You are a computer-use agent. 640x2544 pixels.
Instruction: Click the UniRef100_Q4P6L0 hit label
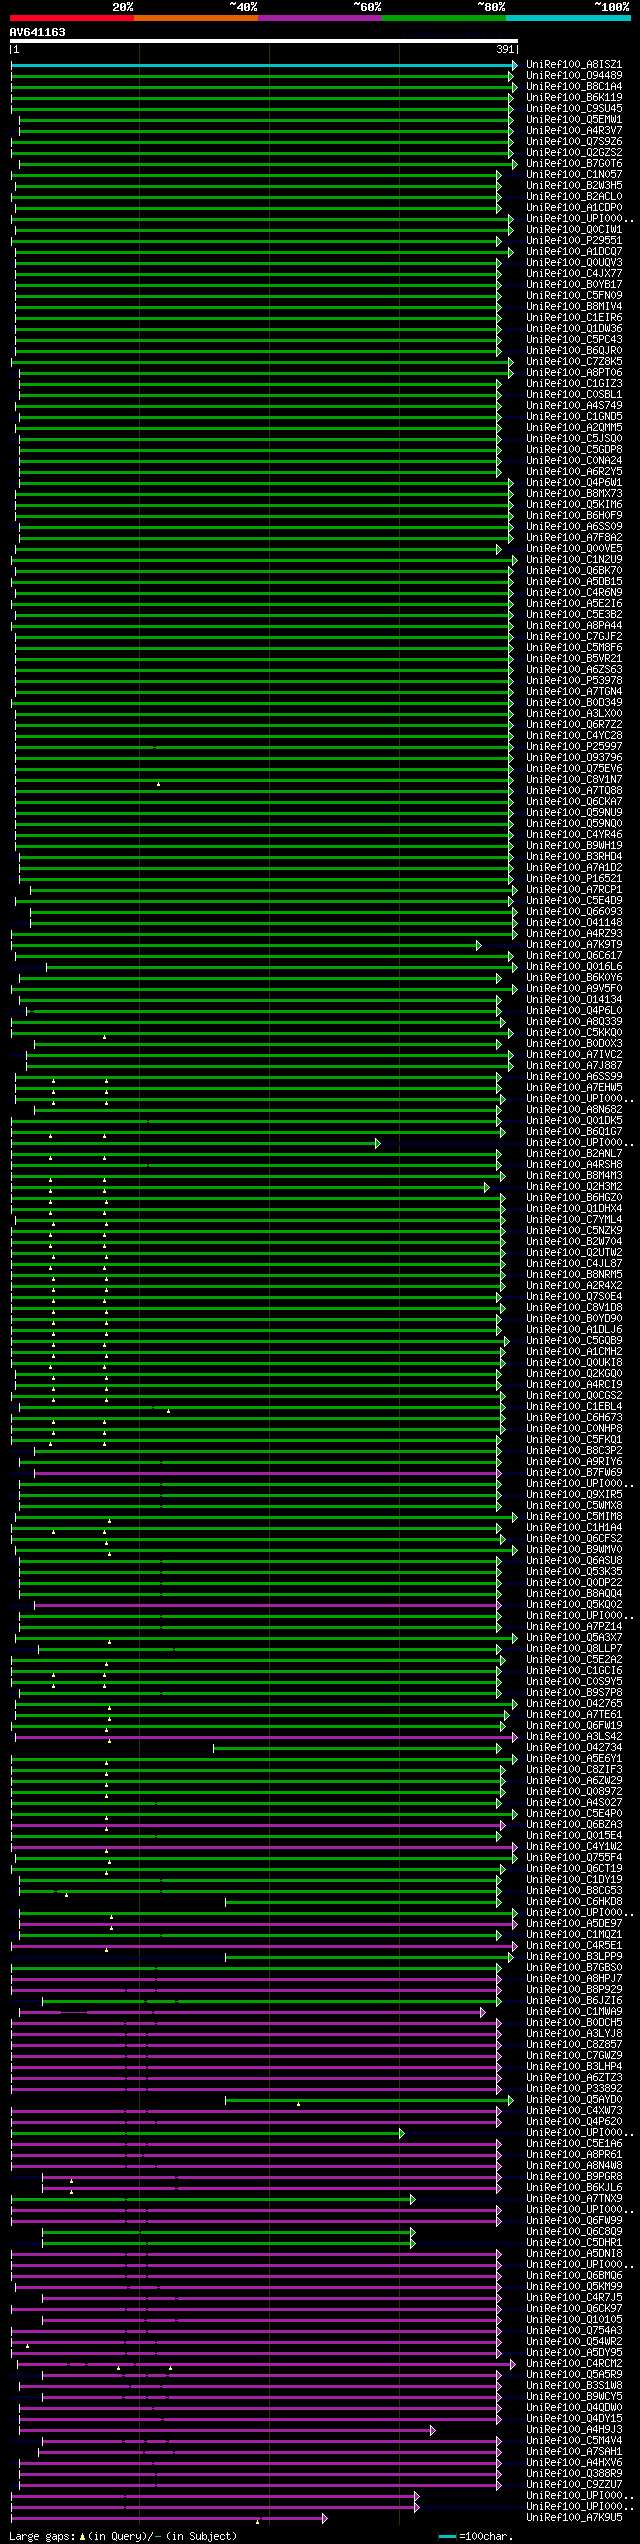coord(574,1011)
